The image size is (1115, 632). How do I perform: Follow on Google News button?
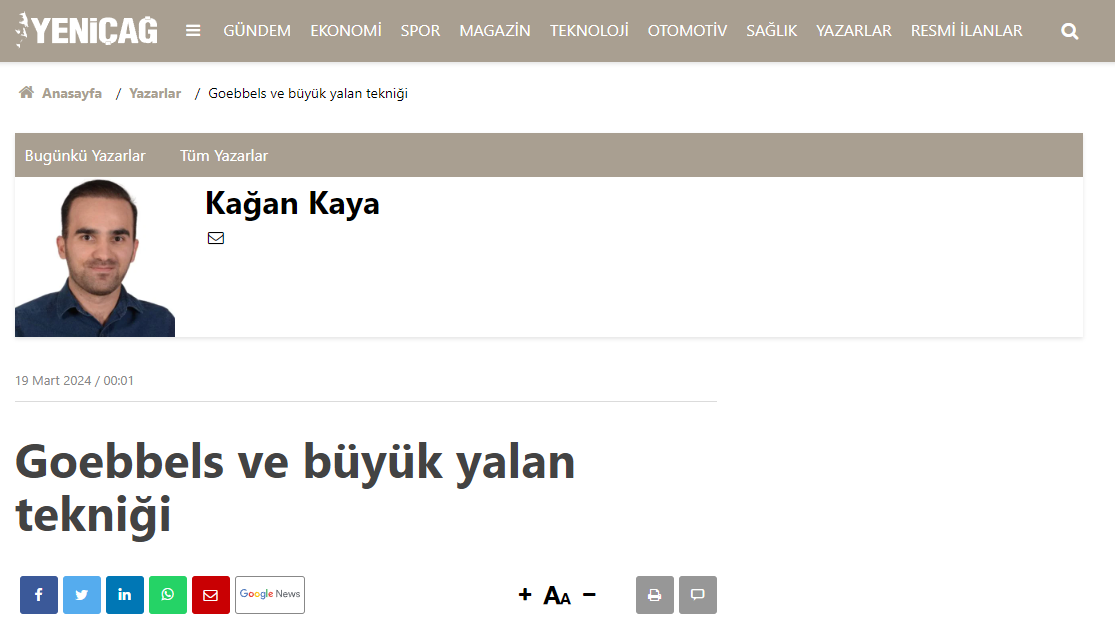click(x=270, y=595)
